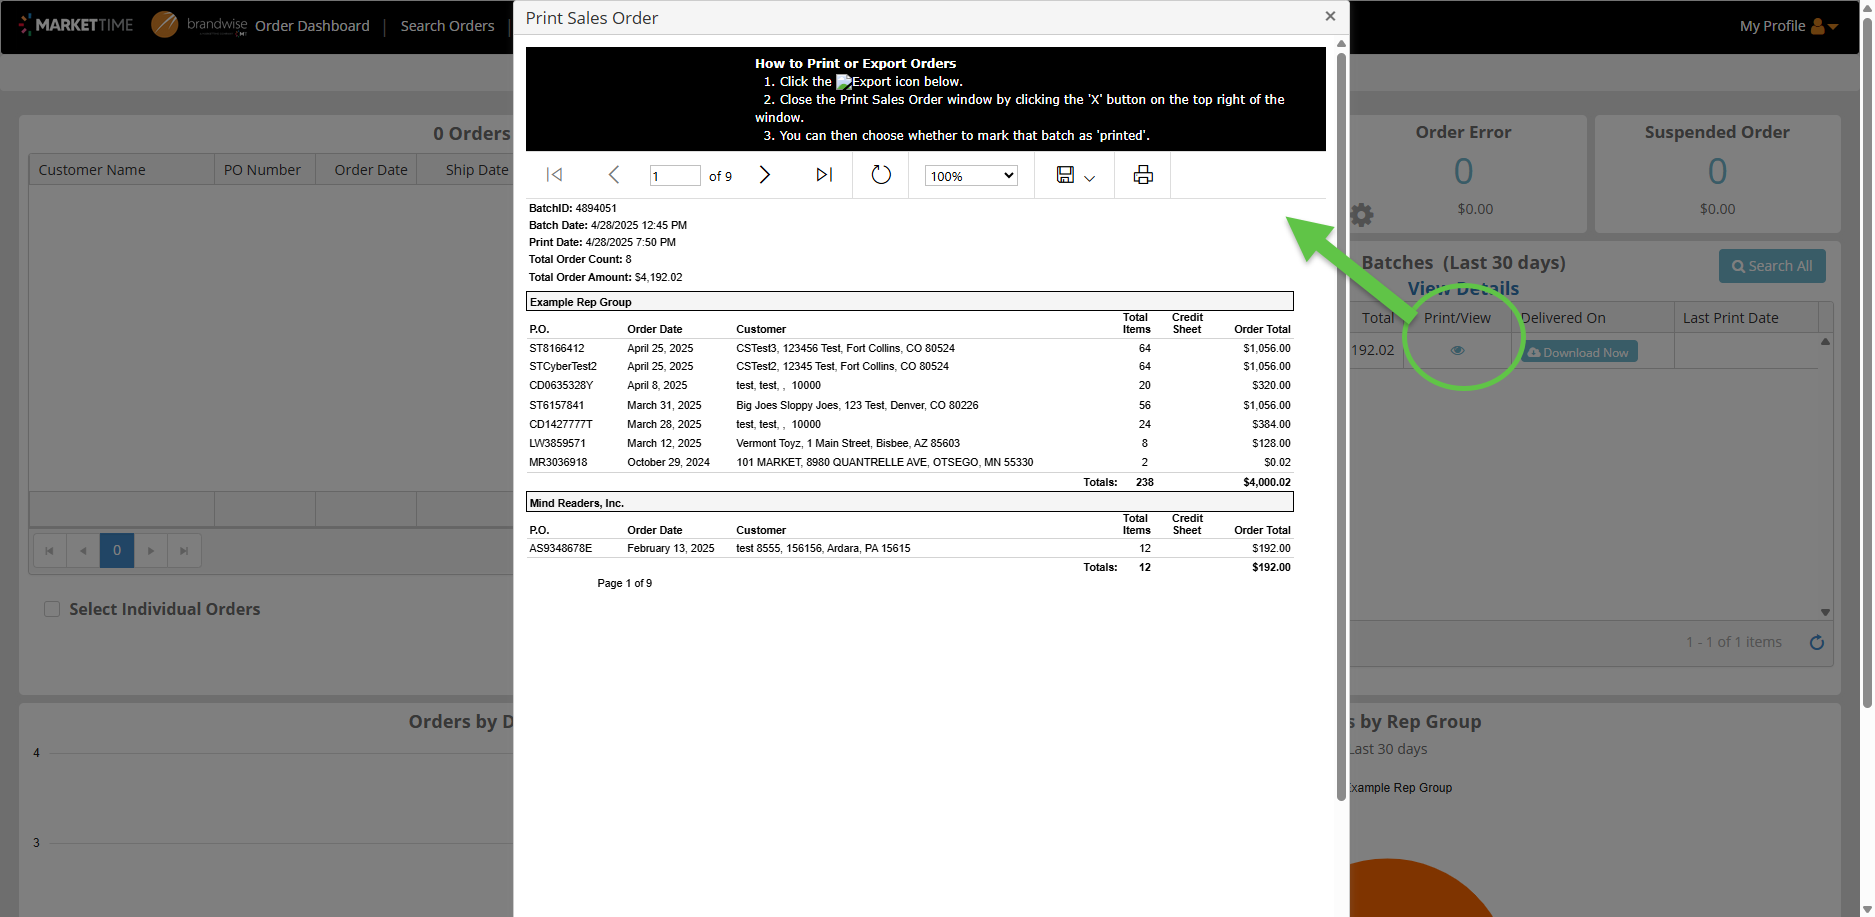Image resolution: width=1875 pixels, height=917 pixels.
Task: Click orders grid previous page button
Action: (83, 550)
